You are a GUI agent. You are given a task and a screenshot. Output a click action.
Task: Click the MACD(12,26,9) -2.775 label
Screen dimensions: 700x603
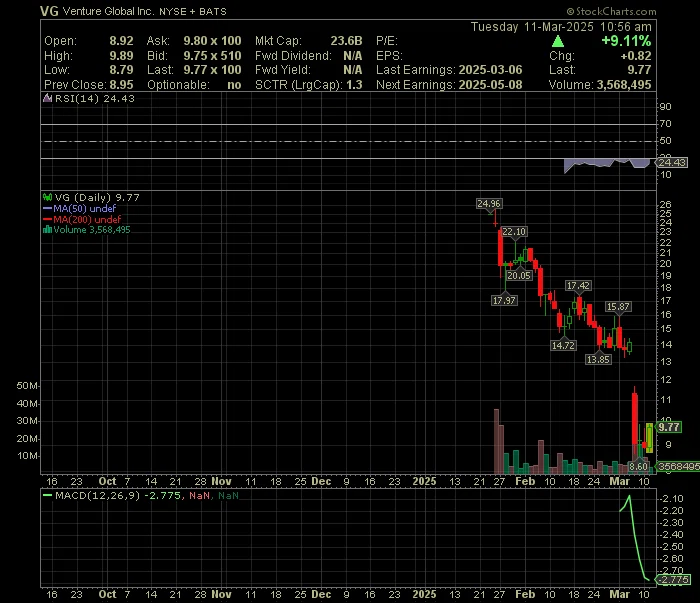(x=118, y=495)
